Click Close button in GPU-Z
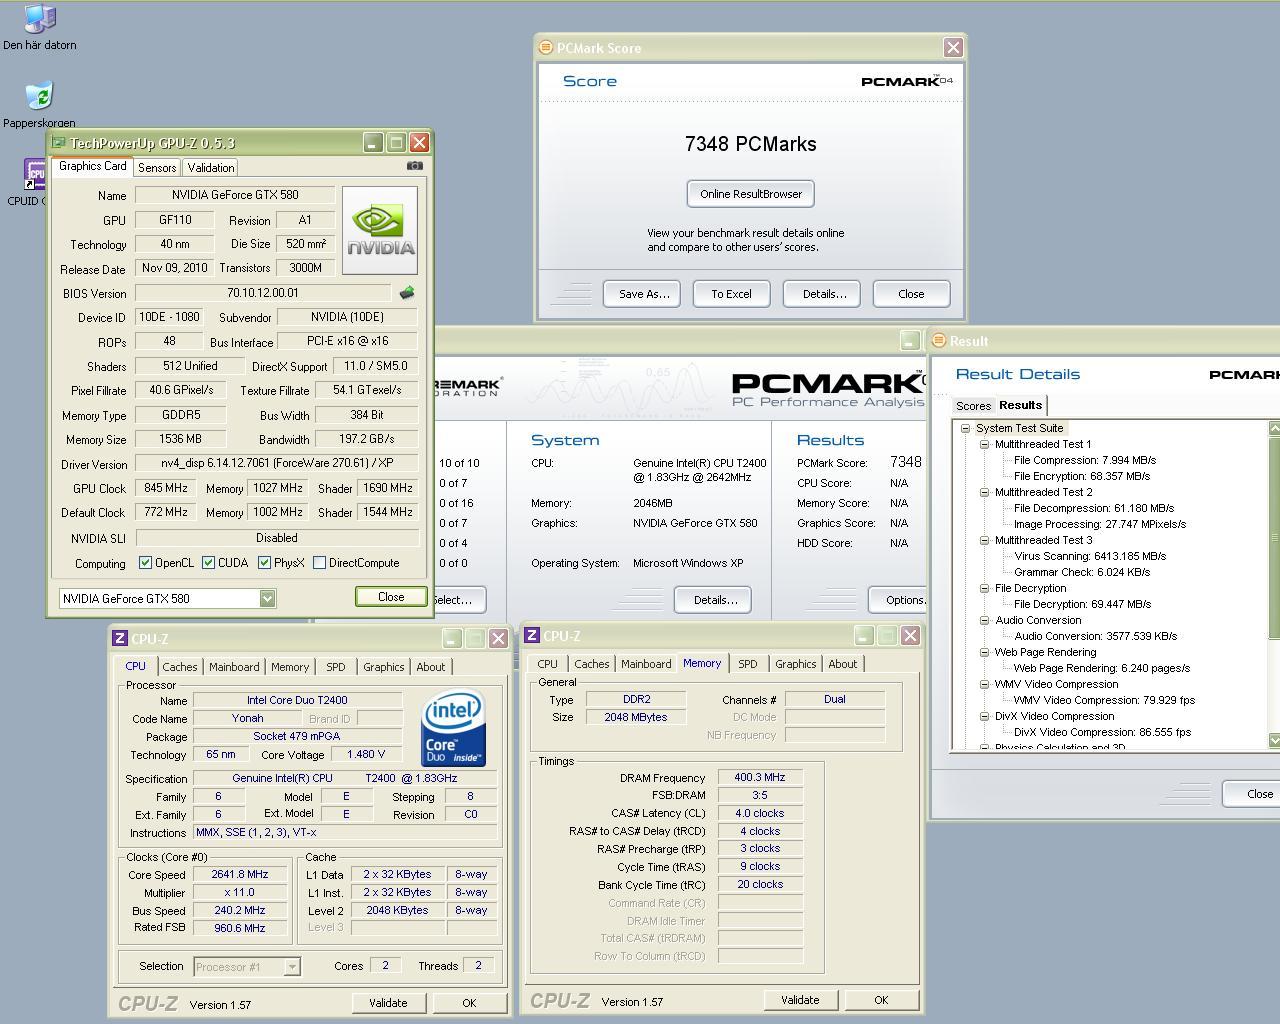 (391, 597)
